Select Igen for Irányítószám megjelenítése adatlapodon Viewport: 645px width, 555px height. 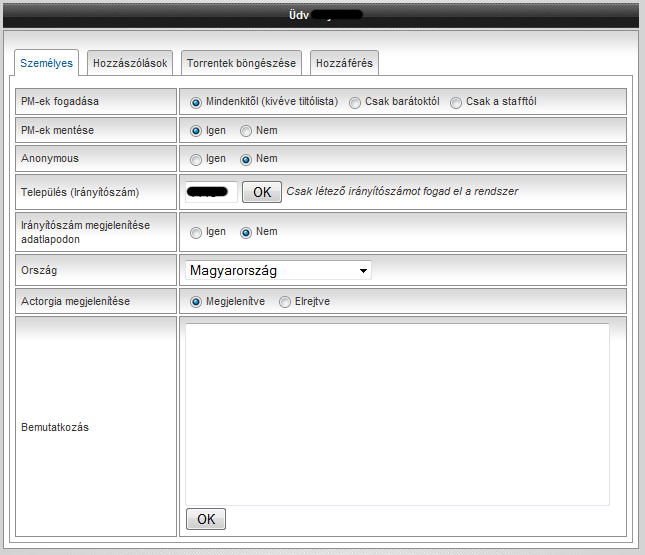[196, 232]
